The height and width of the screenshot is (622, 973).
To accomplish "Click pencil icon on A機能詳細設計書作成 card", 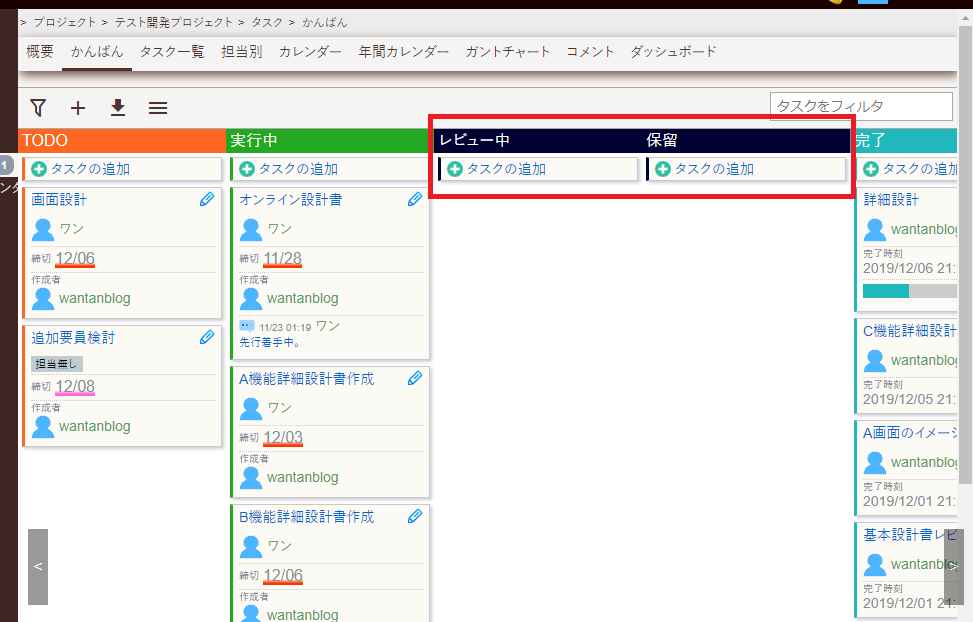I will (415, 378).
